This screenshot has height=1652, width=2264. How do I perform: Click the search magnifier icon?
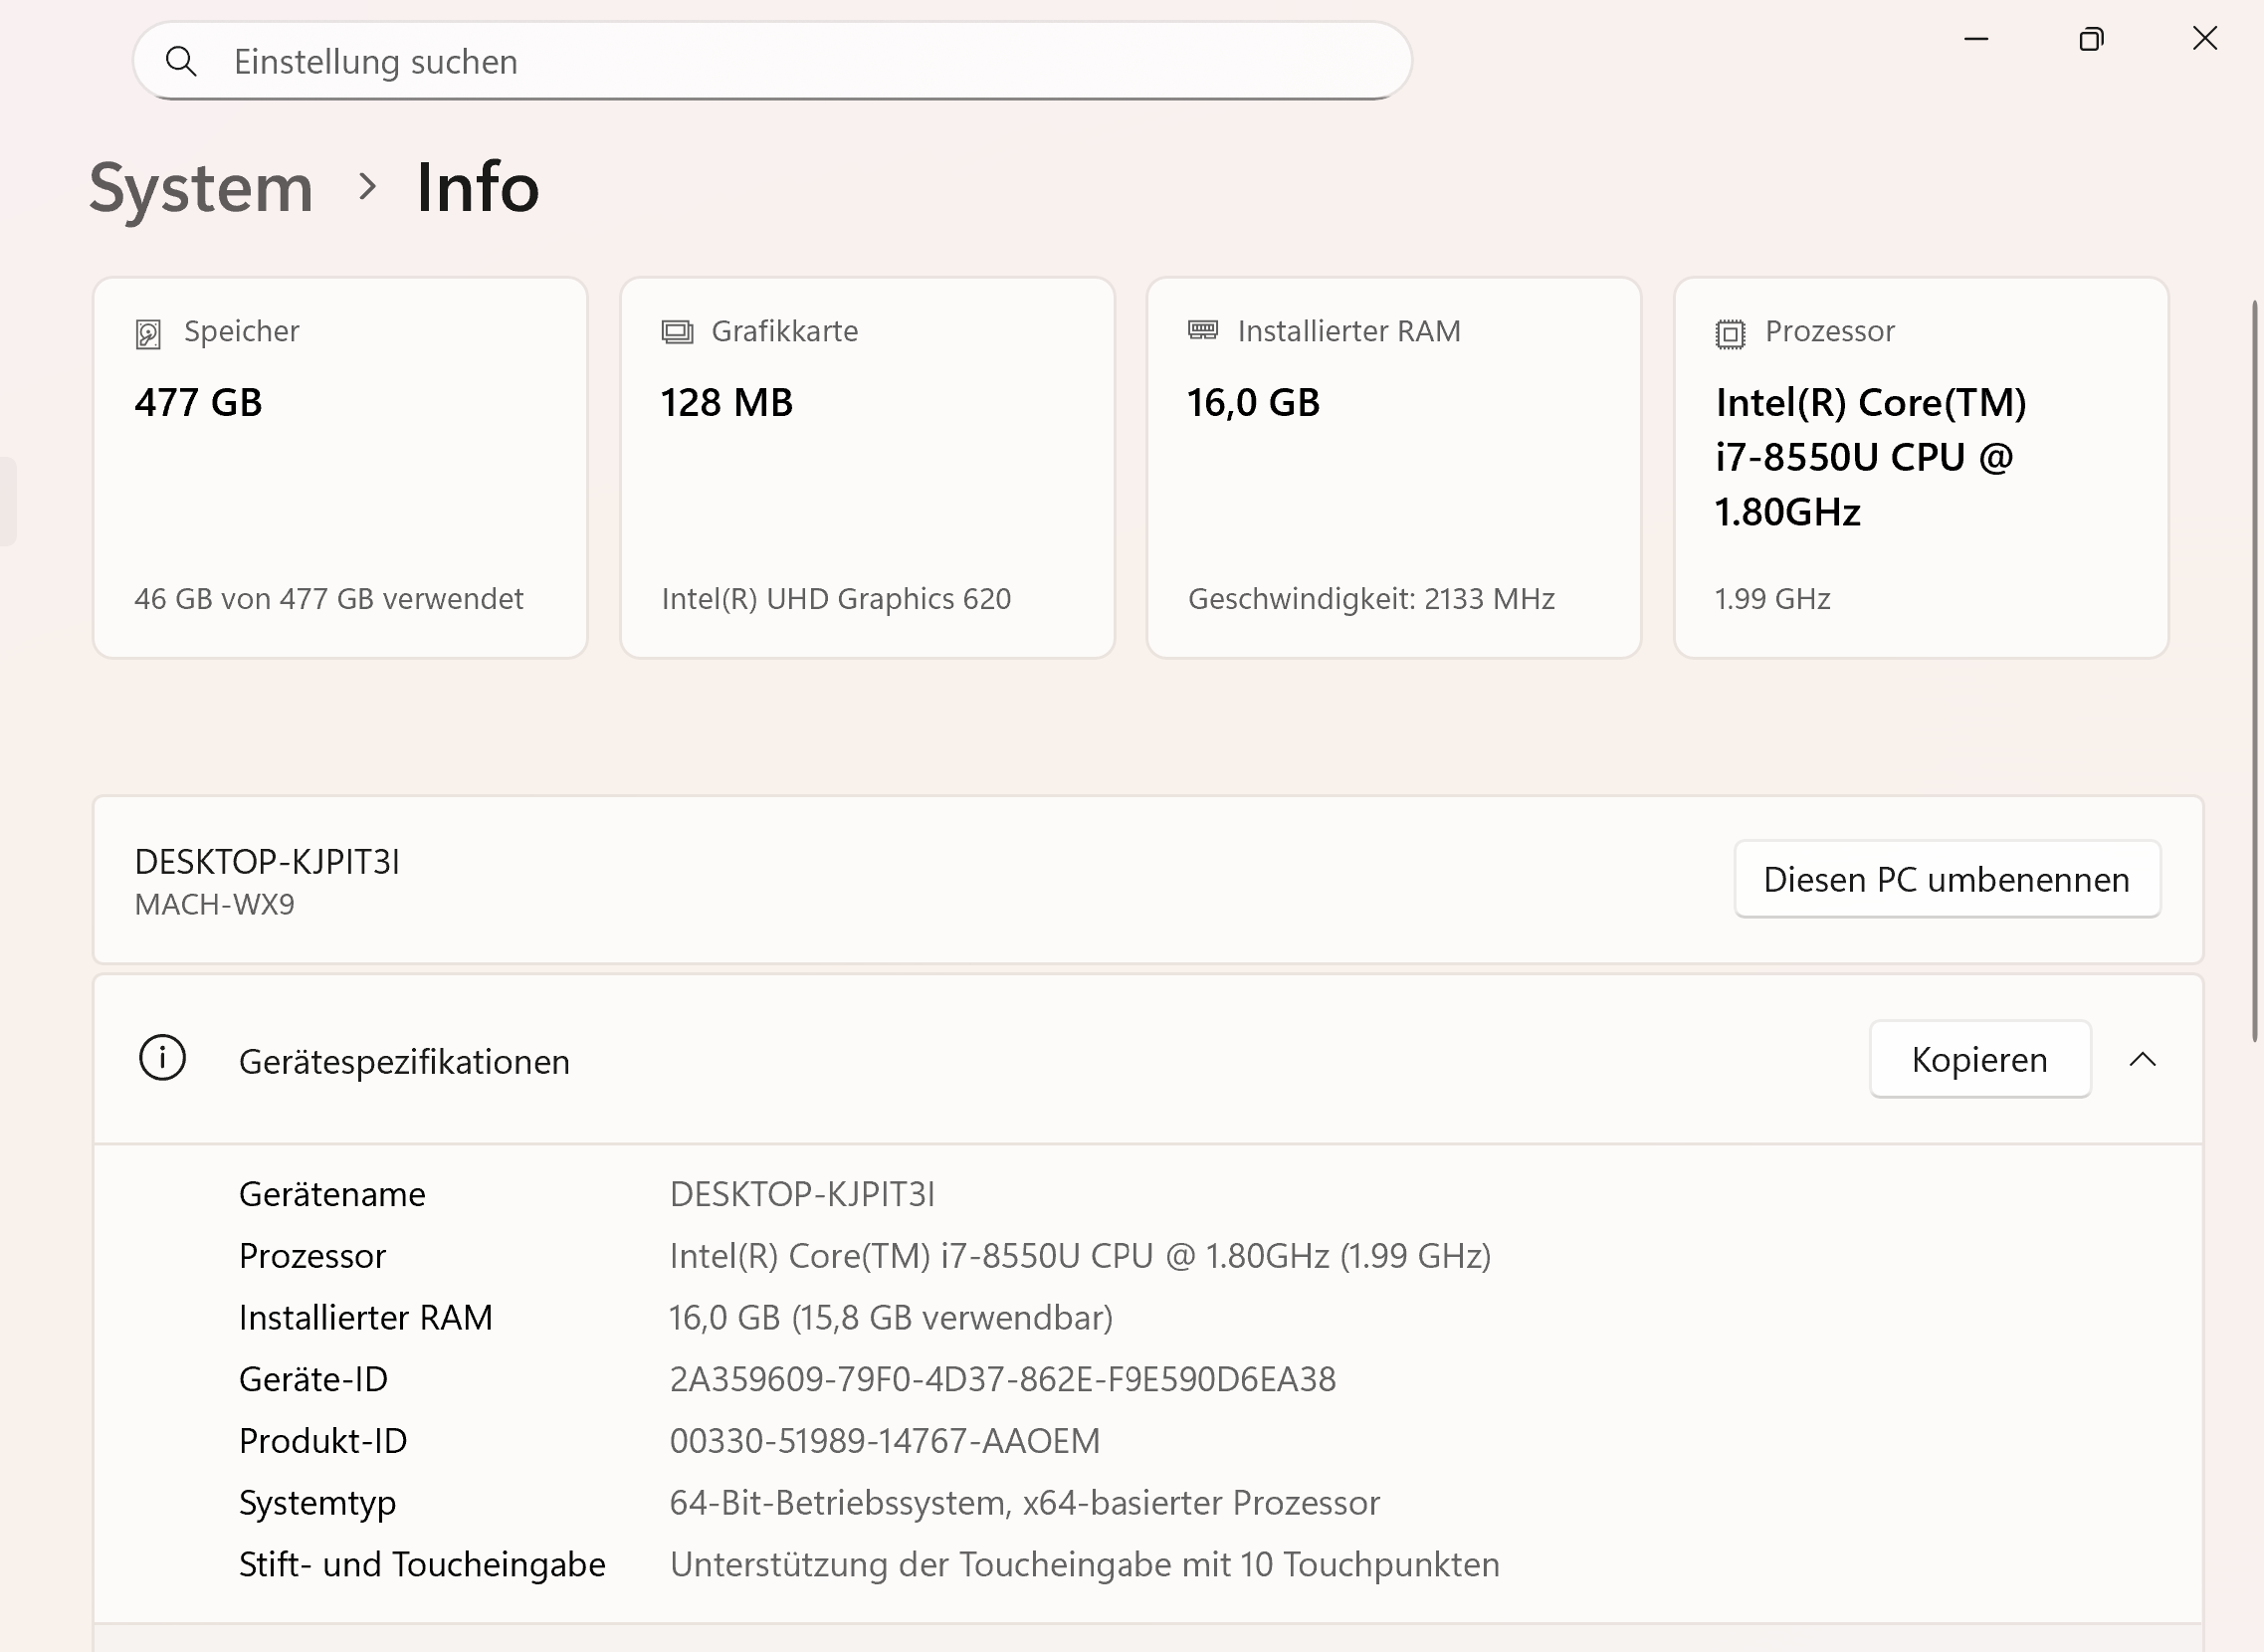pyautogui.click(x=181, y=61)
